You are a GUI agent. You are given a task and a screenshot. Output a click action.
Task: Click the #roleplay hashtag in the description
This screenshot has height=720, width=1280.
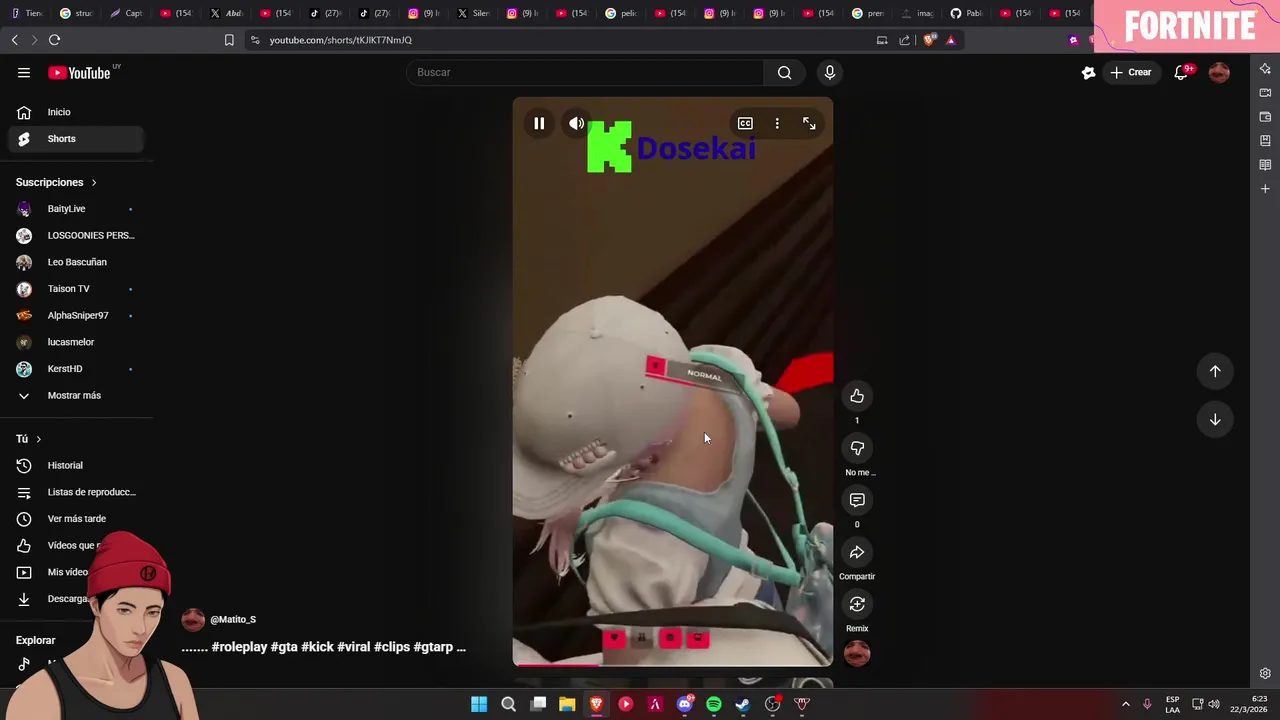239,647
